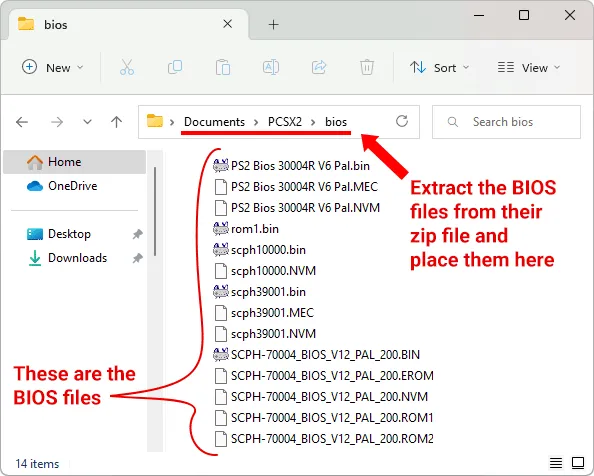Screen dimensions: 594x476
Task: Click the Cut scissors icon
Action: pos(127,67)
